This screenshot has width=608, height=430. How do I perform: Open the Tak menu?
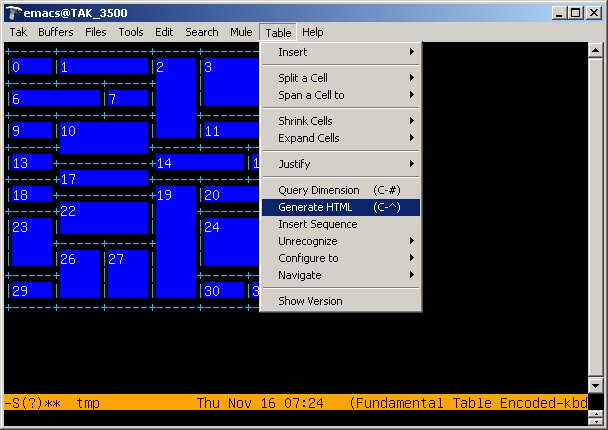point(18,32)
